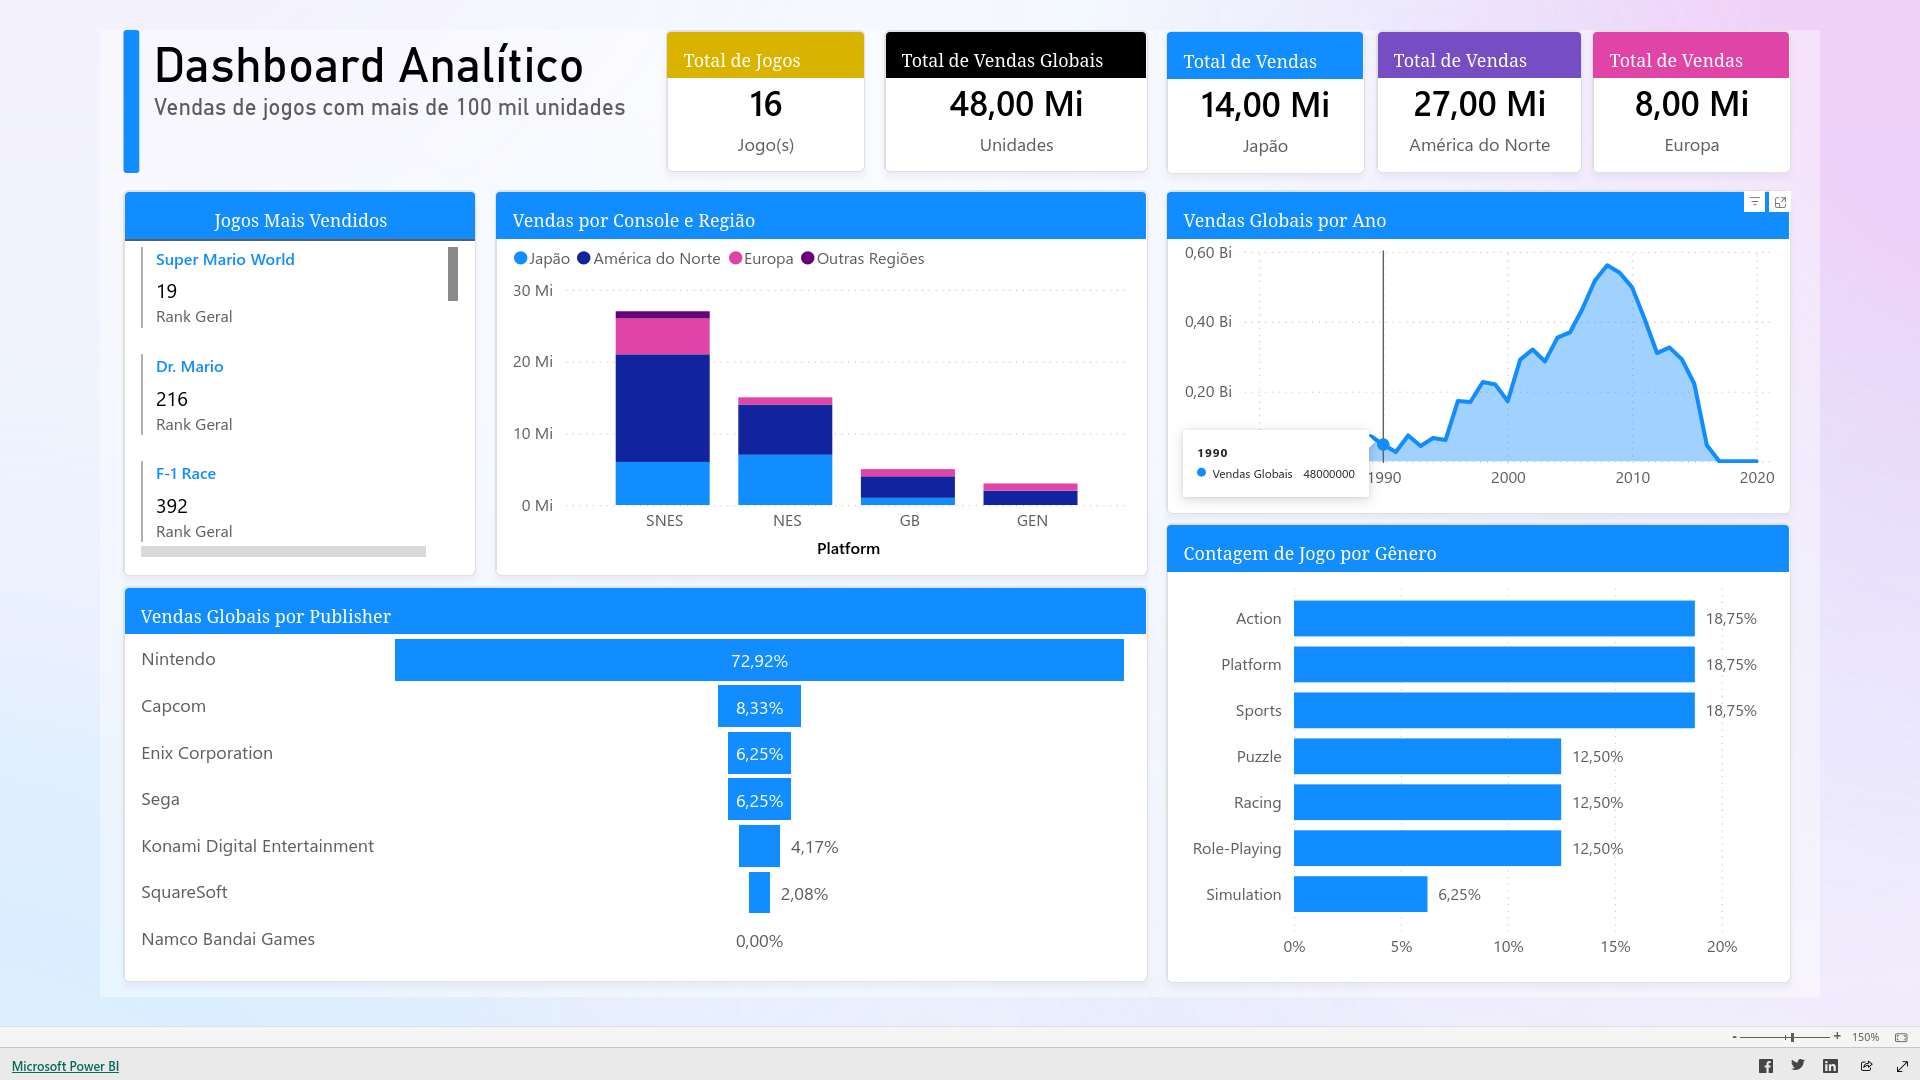Screen dimensions: 1920x1080
Task: Click the Vendas por Console e Região title
Action: click(634, 220)
